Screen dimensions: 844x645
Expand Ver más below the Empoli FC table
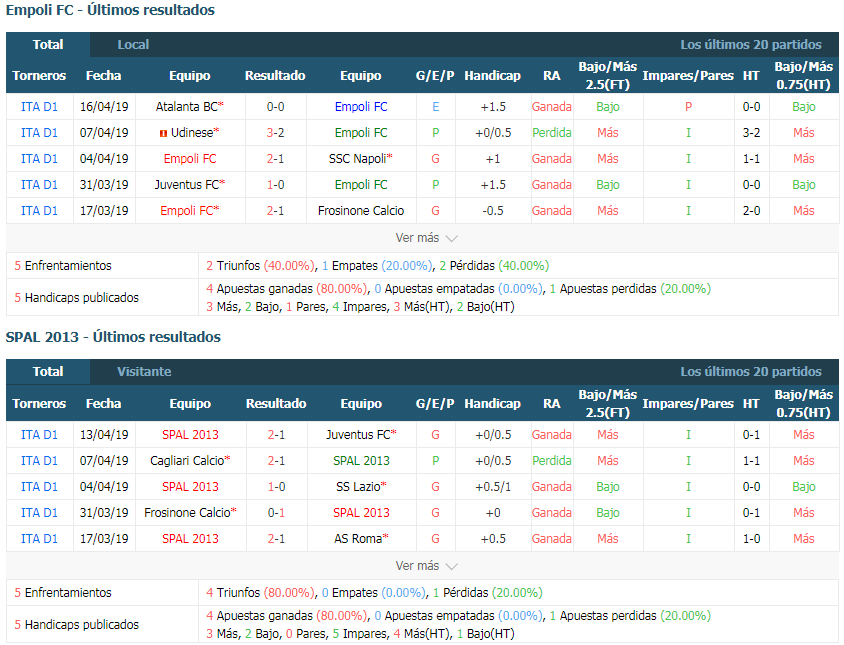tap(426, 238)
